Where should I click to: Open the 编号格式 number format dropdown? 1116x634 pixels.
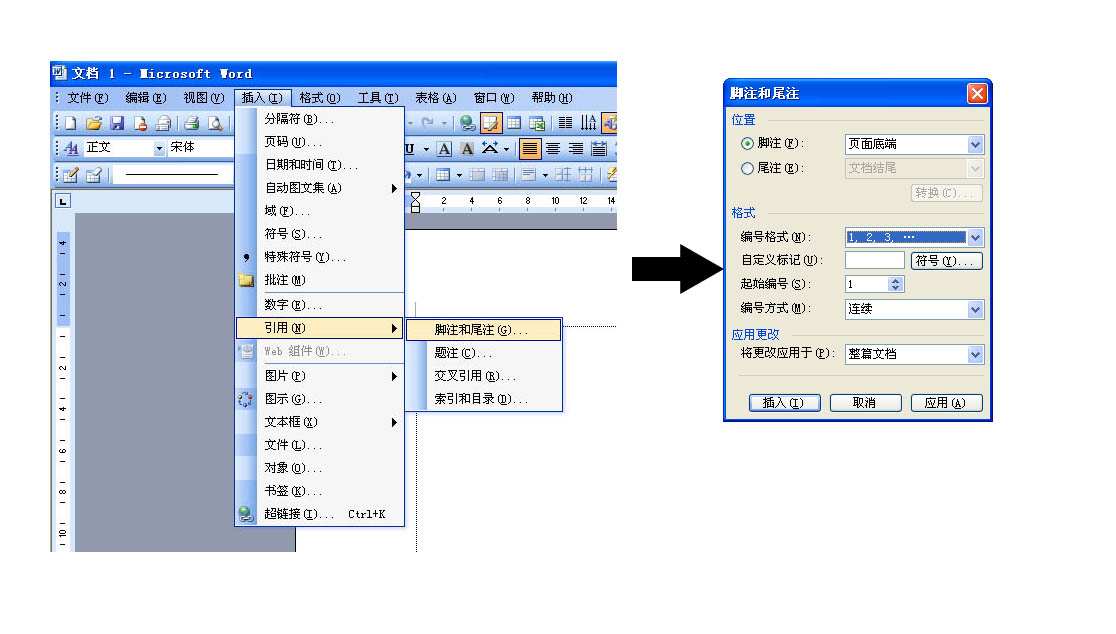[x=975, y=238]
